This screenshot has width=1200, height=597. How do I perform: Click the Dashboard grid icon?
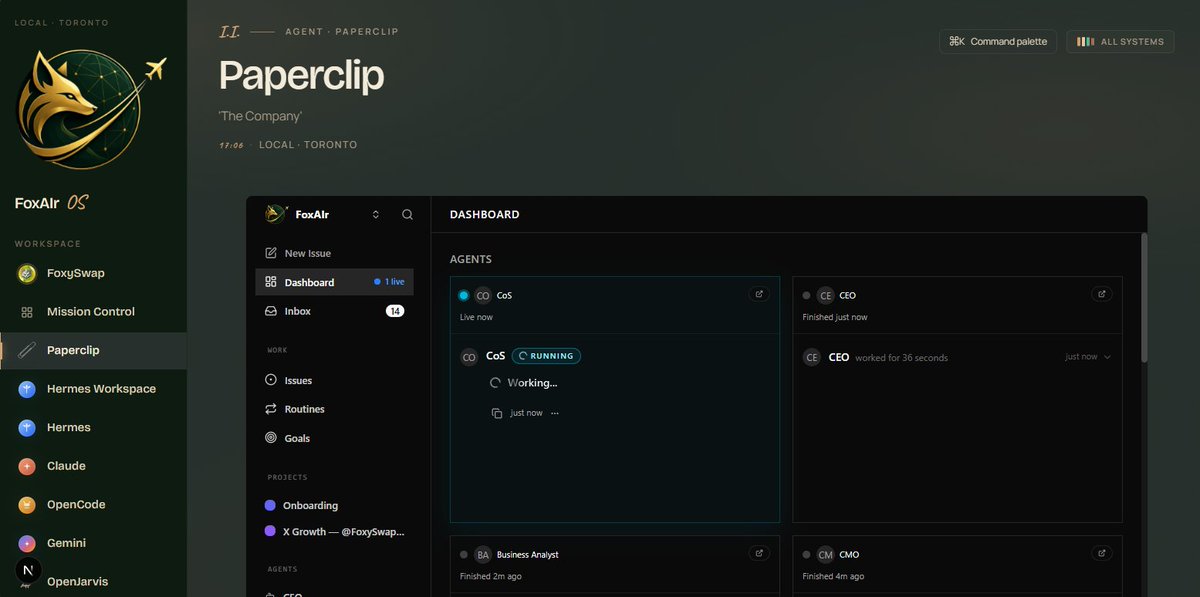click(271, 282)
